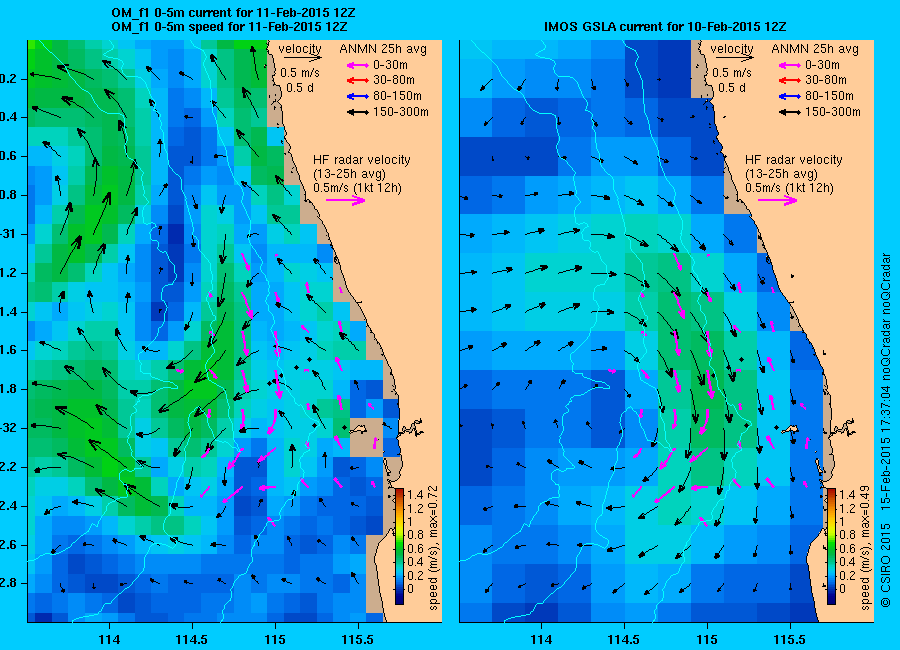
Task: Click the velocity scale arrow in left panel
Action: [302, 58]
